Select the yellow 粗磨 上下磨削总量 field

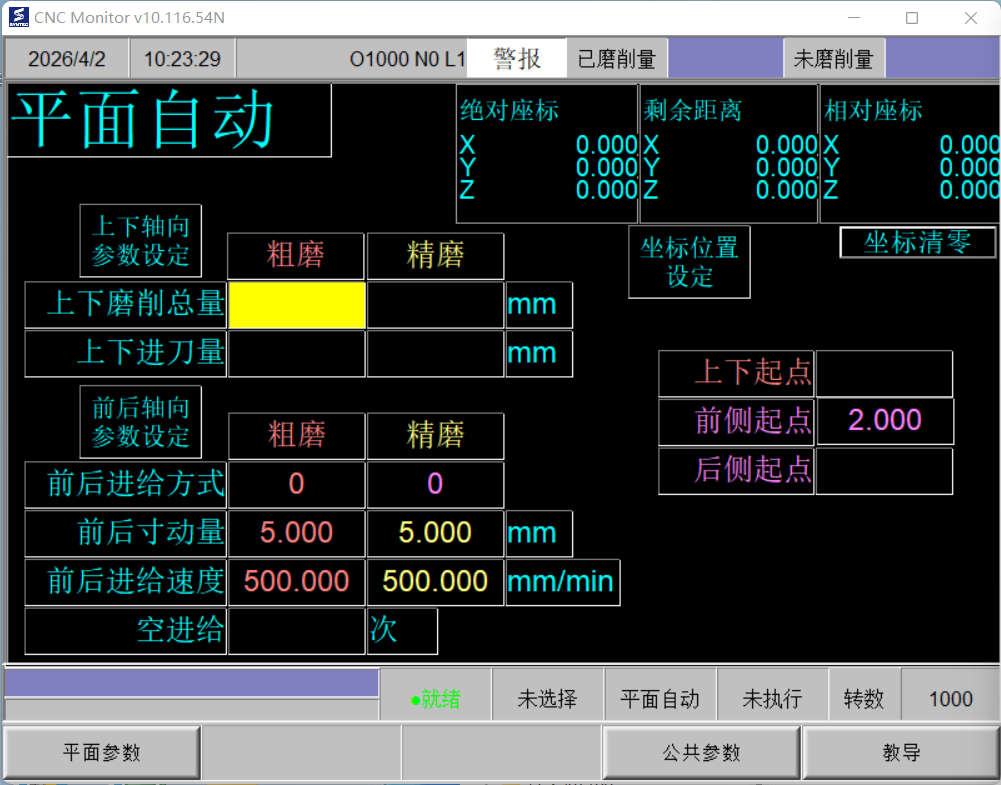297,305
